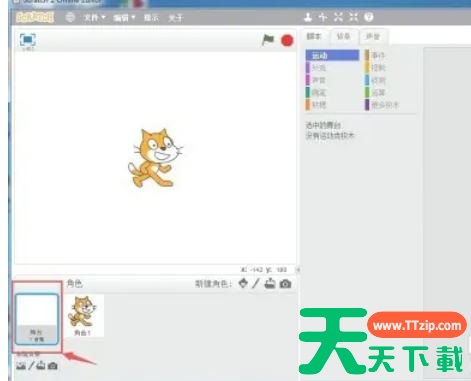Choose new sprite from library icon
Viewport: 471px width, 381px height.
(243, 284)
